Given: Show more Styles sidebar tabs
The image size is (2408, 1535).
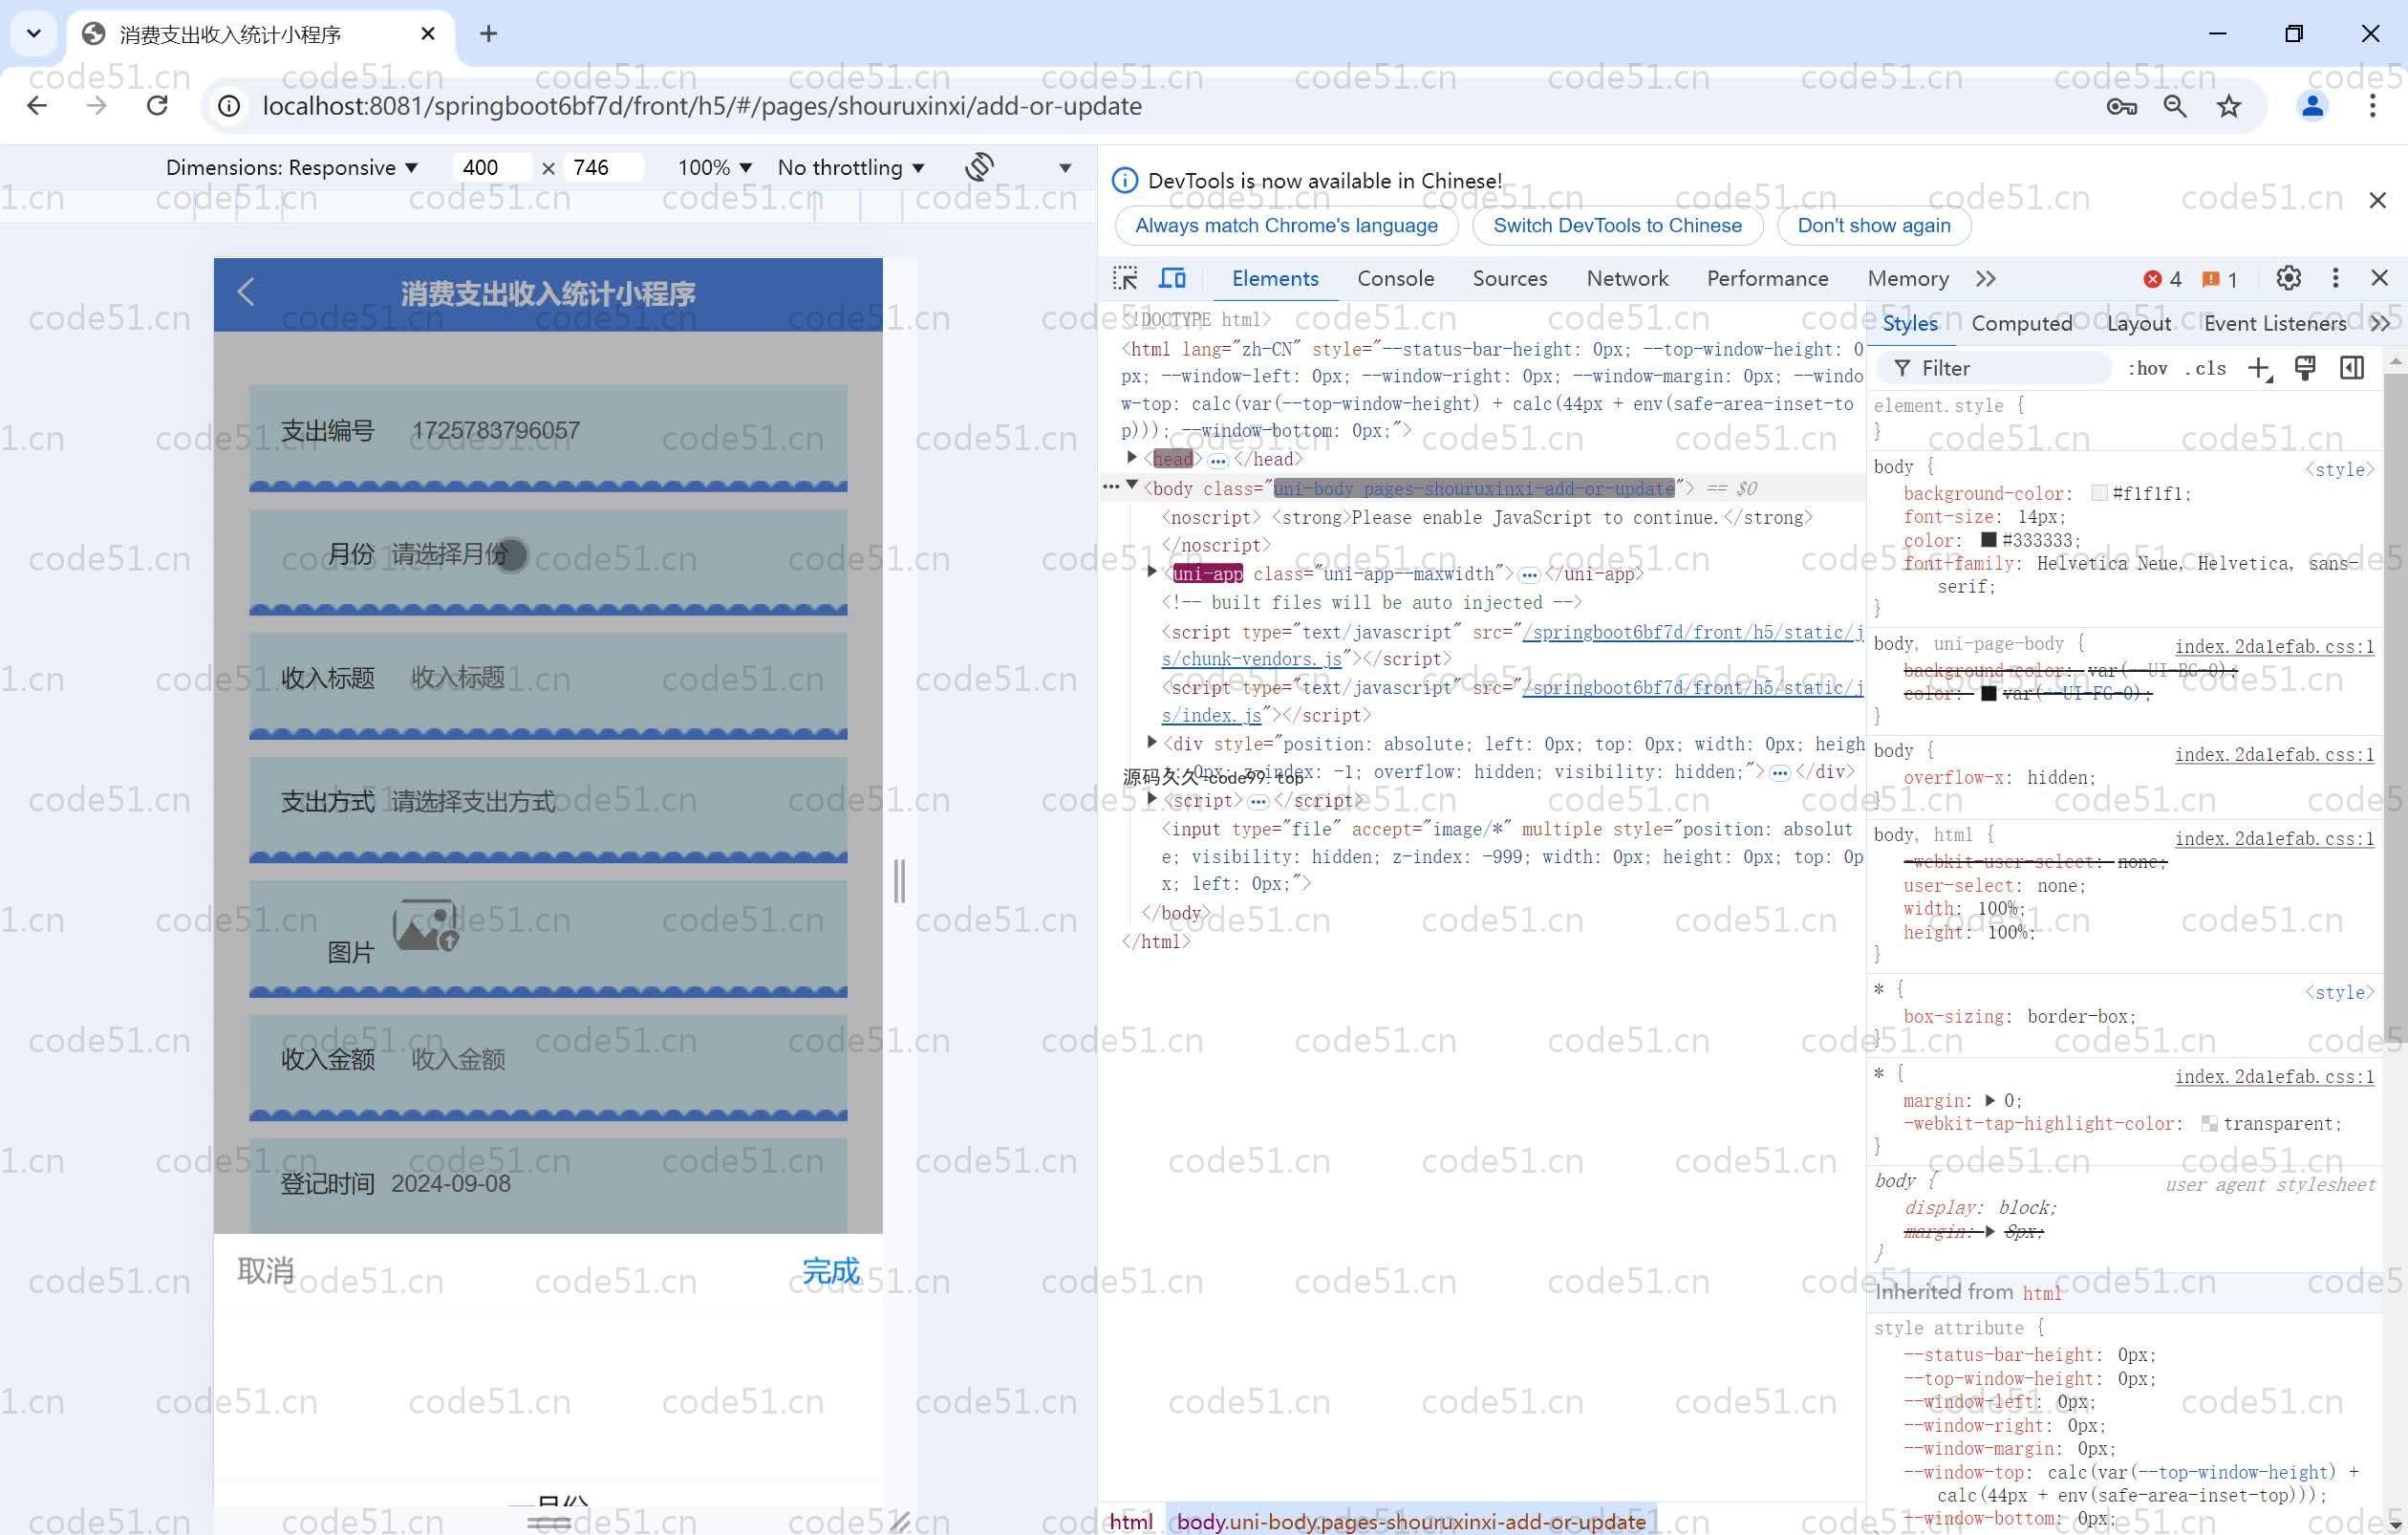Looking at the screenshot, I should coord(2380,323).
